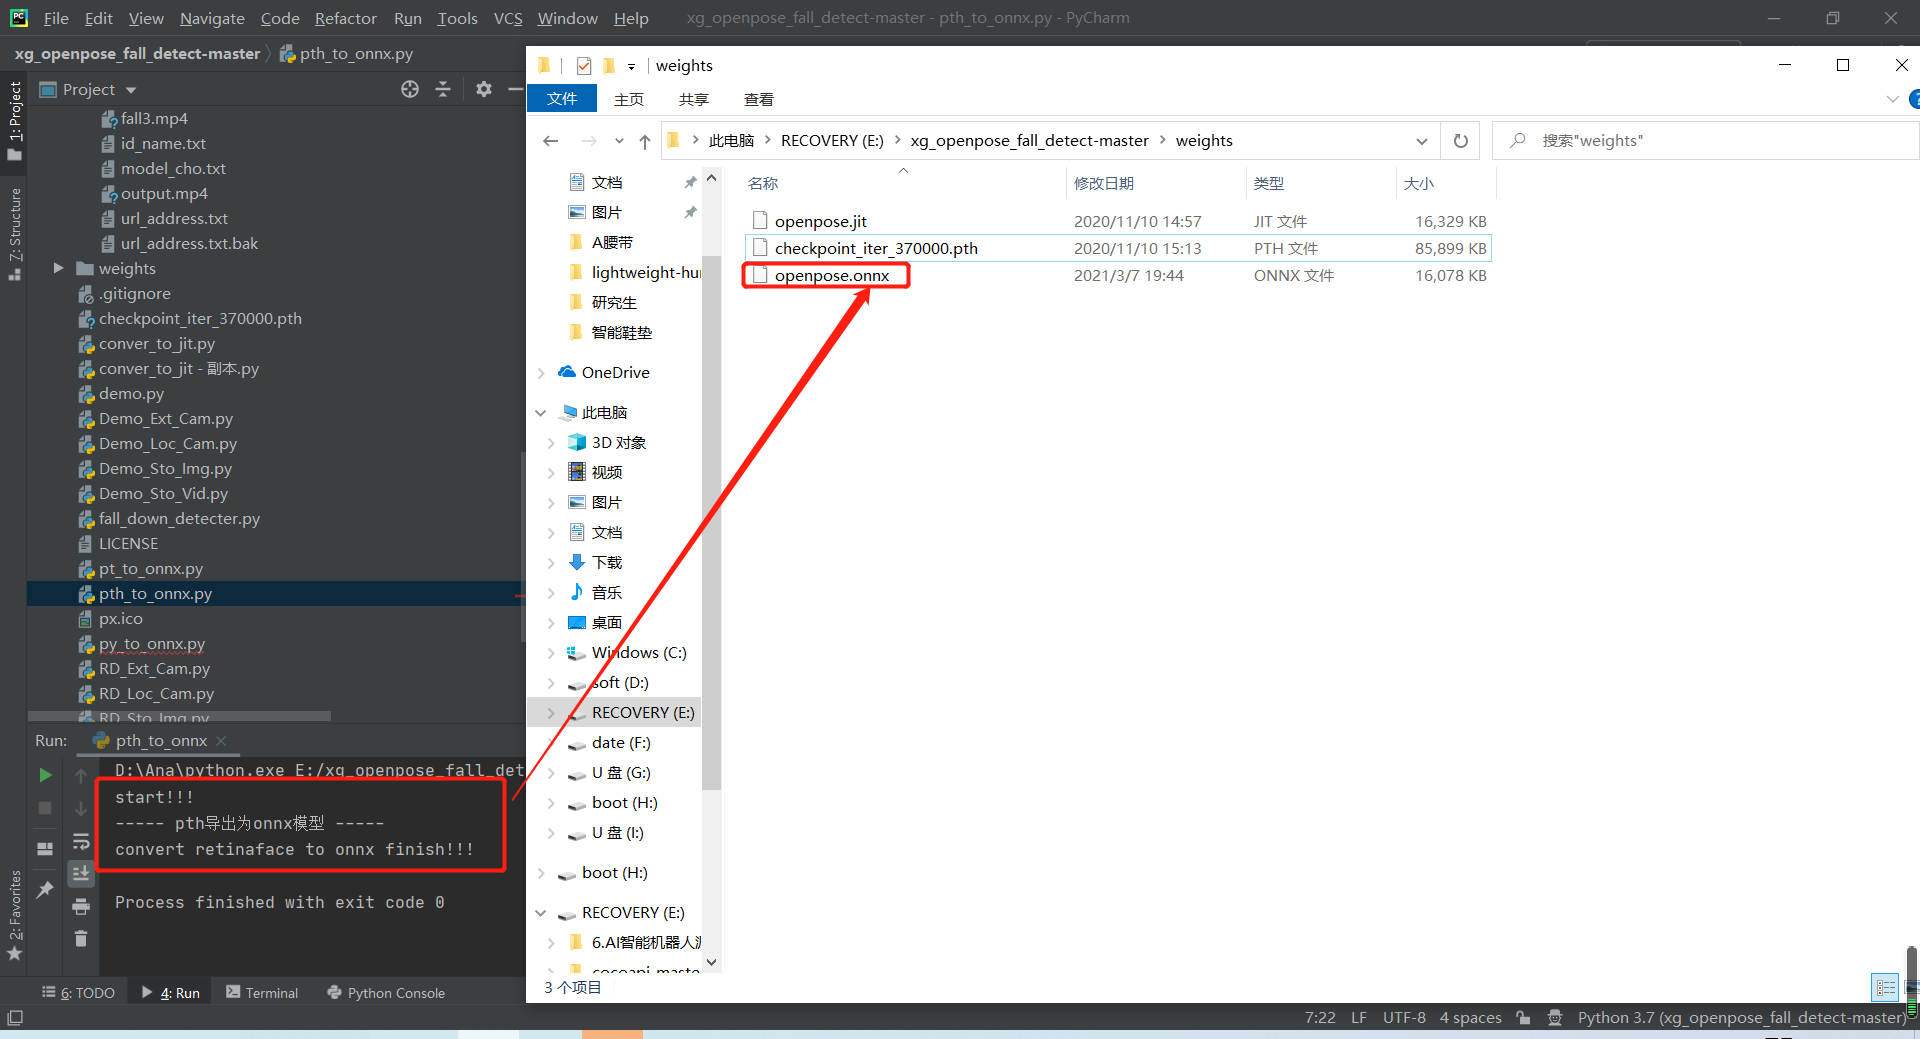Rerun the pth_to_onnx script
This screenshot has width=1920, height=1039.
[x=44, y=775]
